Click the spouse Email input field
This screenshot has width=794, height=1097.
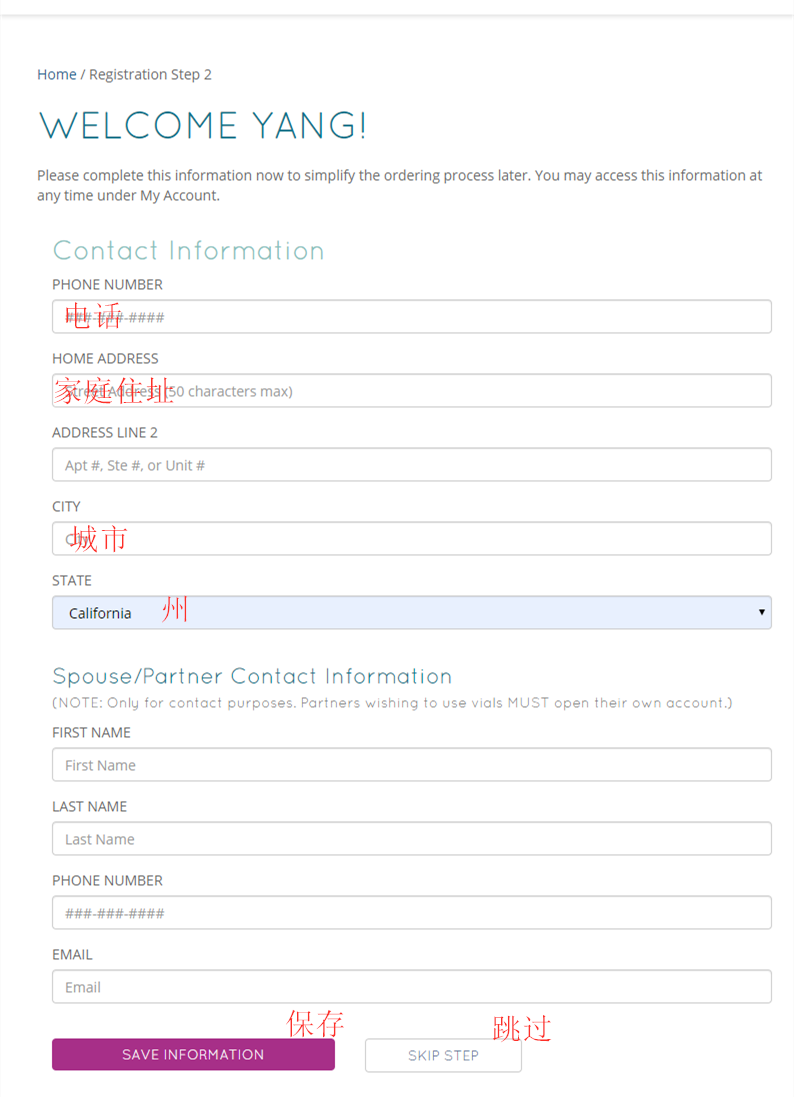411,987
